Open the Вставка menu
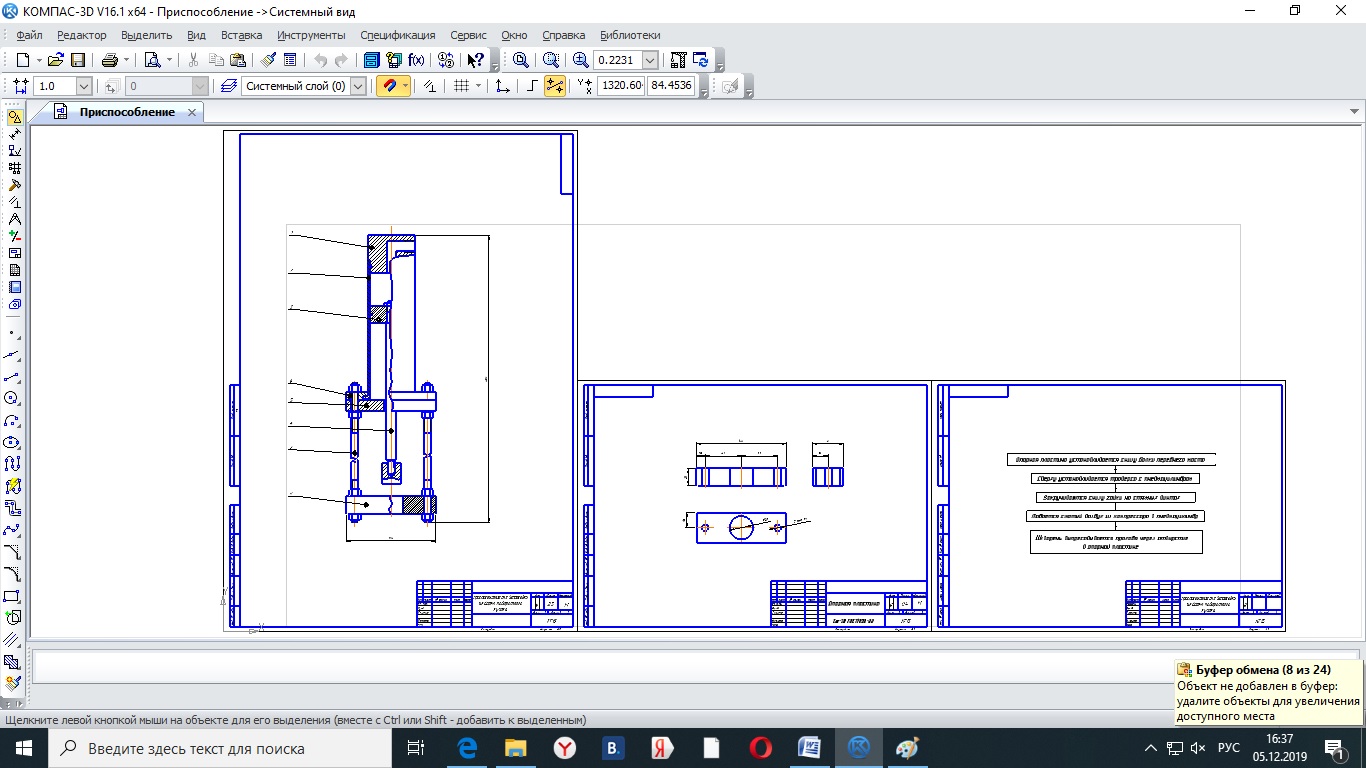The height and width of the screenshot is (768, 1366). [x=242, y=35]
